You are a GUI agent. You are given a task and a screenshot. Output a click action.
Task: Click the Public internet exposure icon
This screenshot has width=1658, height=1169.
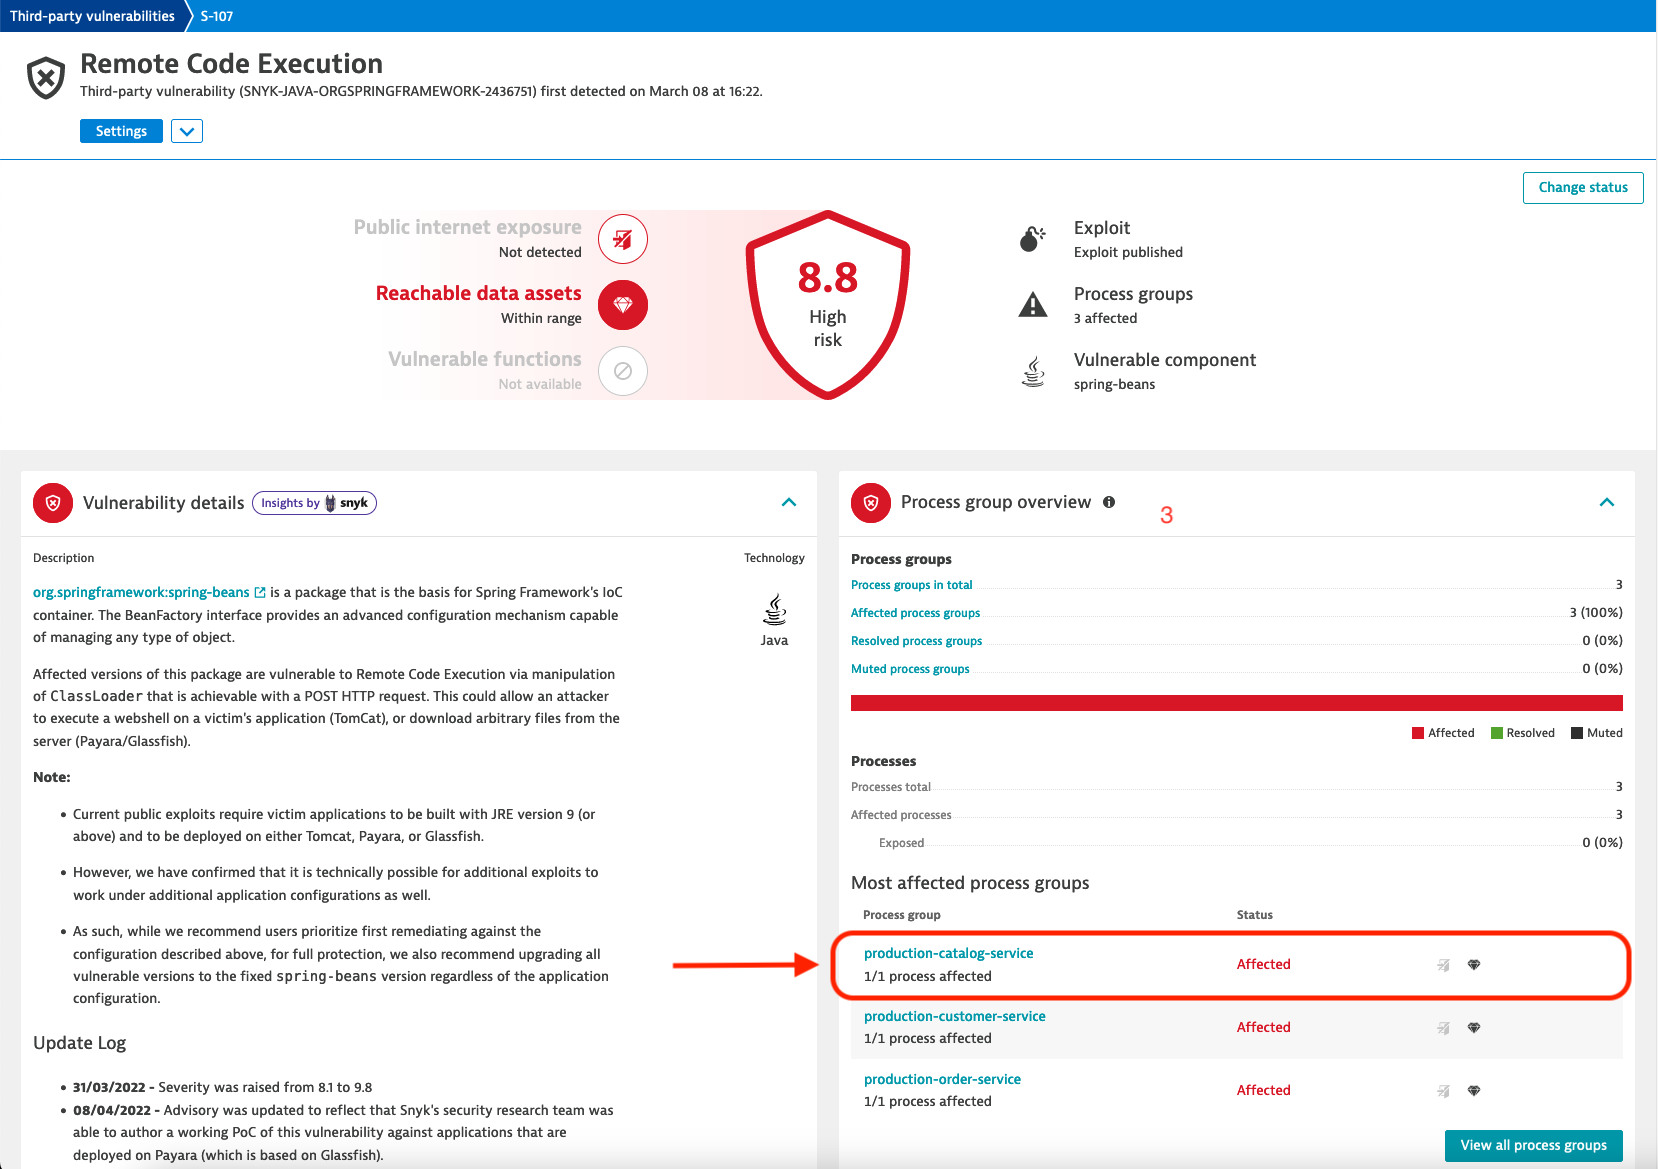(622, 239)
